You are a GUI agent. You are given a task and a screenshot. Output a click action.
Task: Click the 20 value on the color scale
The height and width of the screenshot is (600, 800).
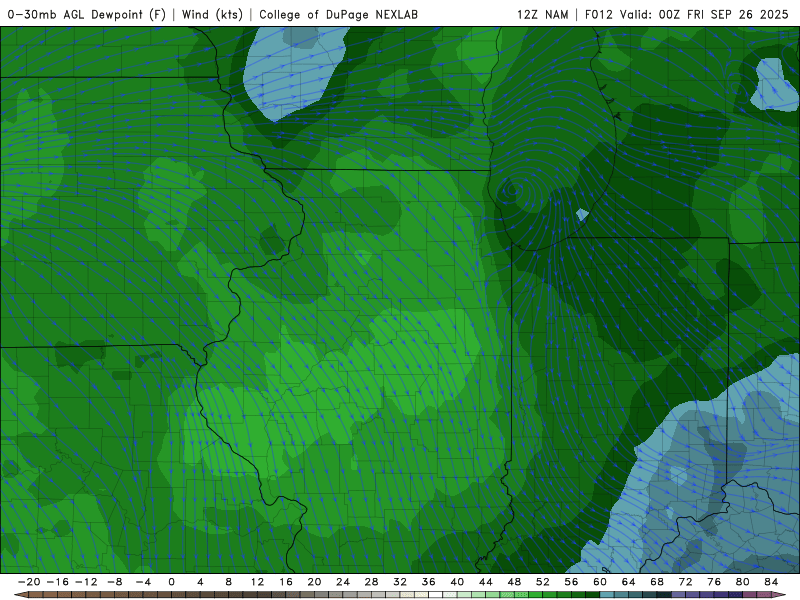coord(314,582)
